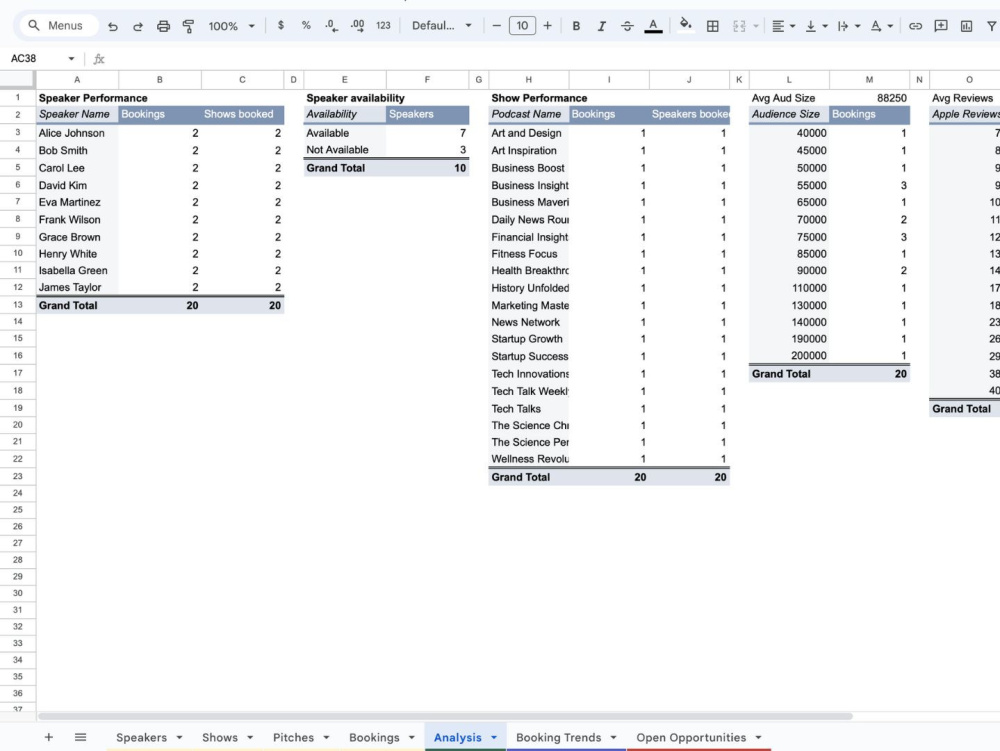The width and height of the screenshot is (1000, 751).
Task: Open the borders tool
Action: [712, 26]
